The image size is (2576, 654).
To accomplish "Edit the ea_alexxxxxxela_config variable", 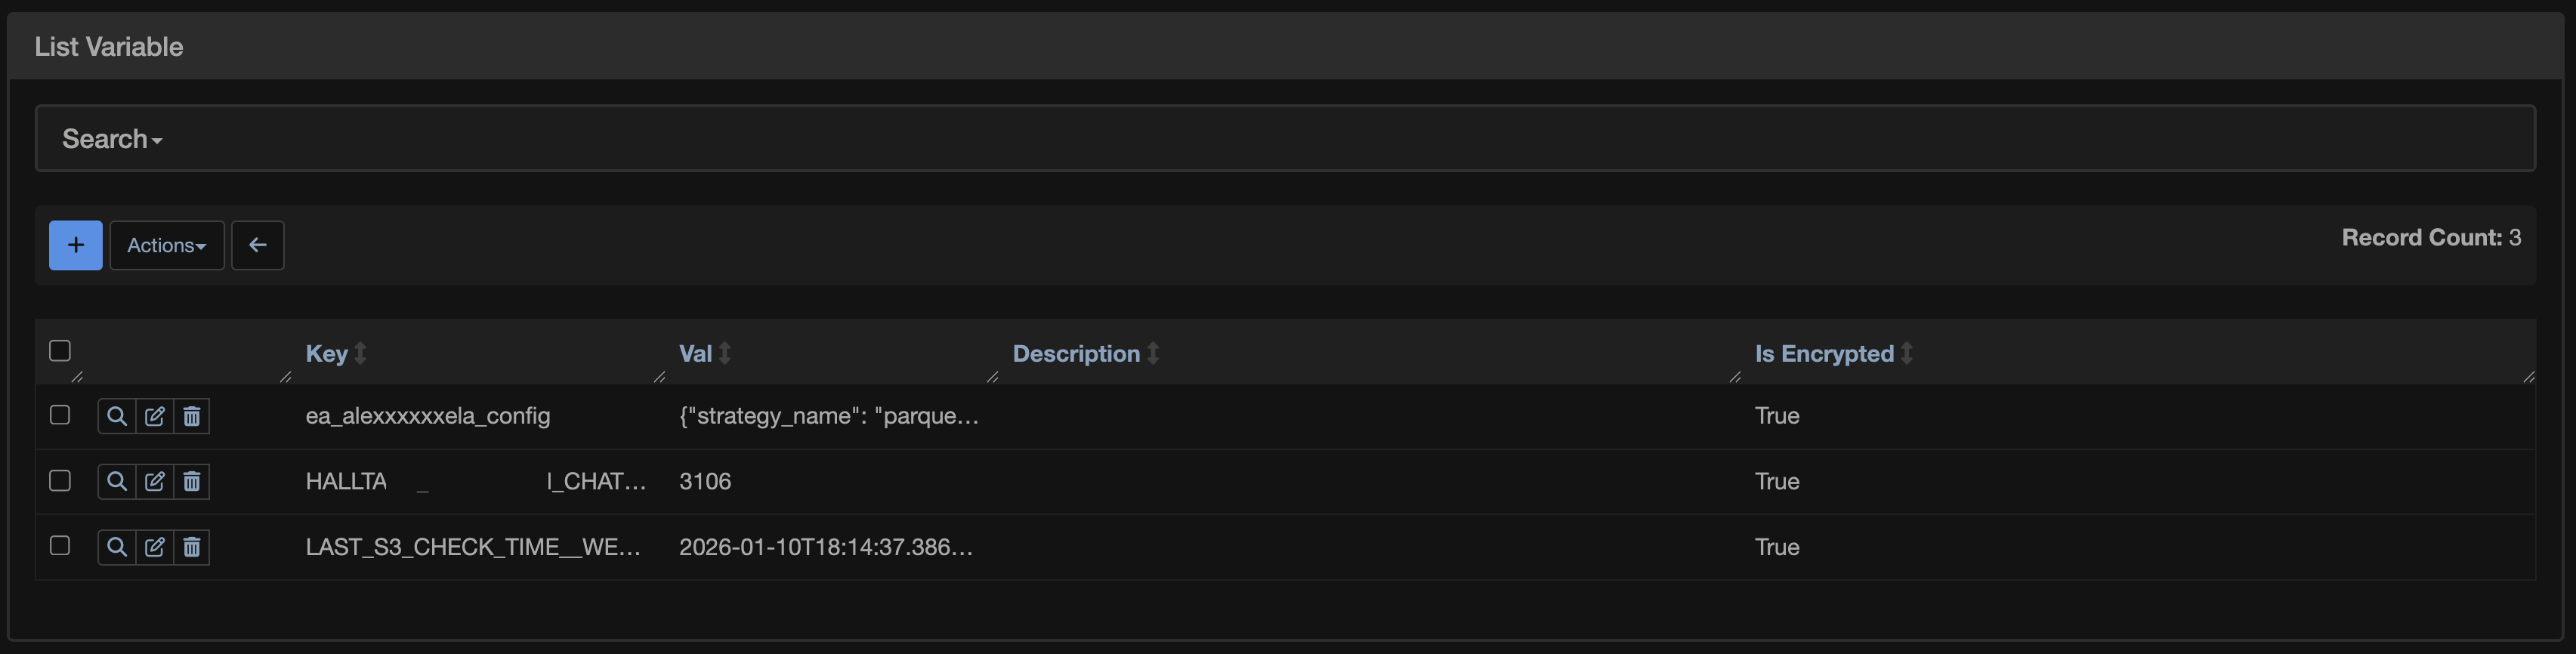I will 154,415.
